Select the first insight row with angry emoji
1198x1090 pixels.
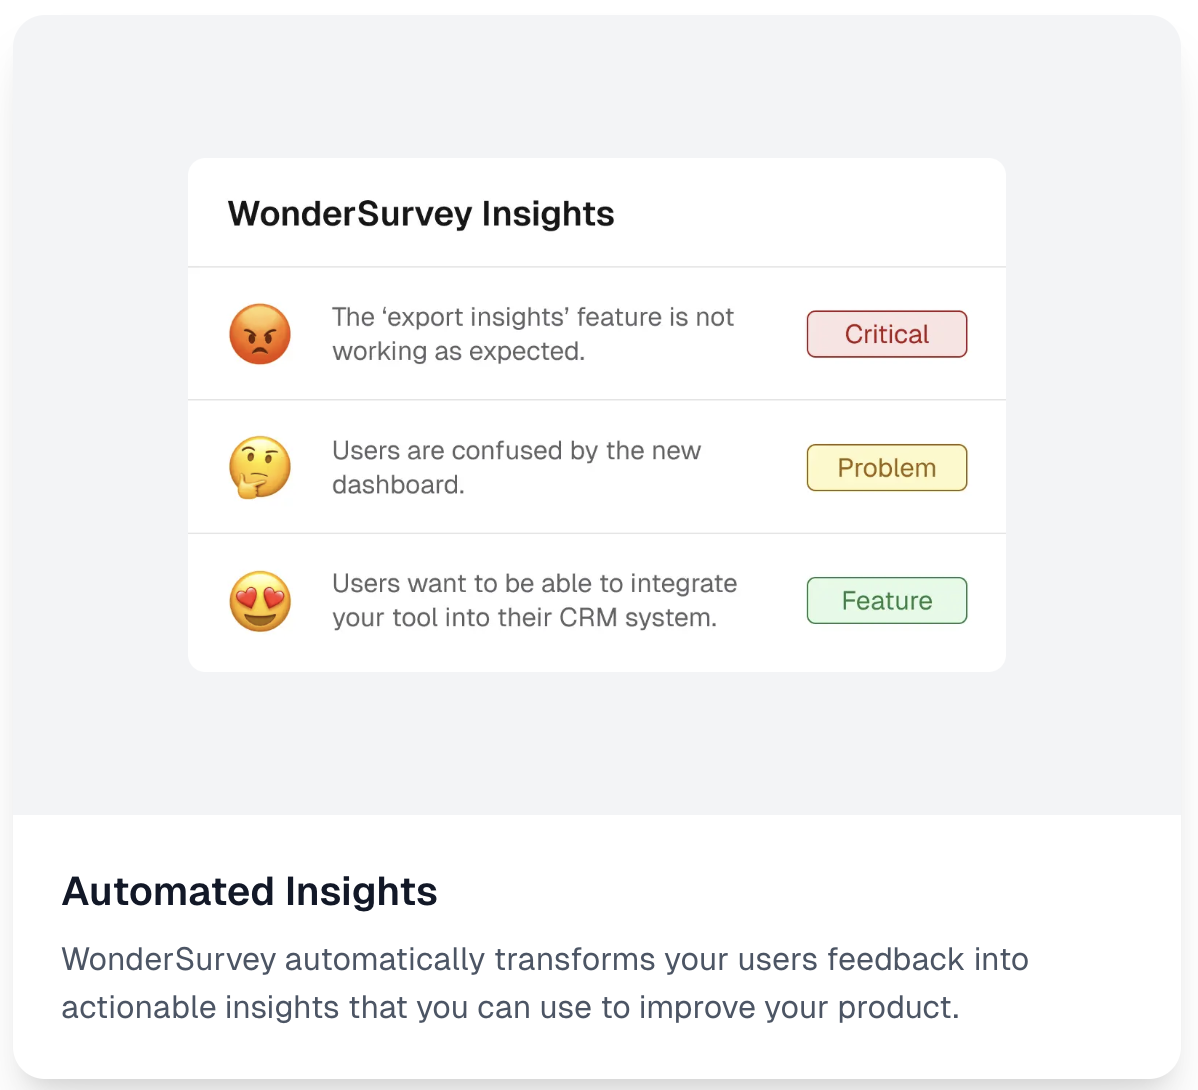pyautogui.click(x=597, y=334)
